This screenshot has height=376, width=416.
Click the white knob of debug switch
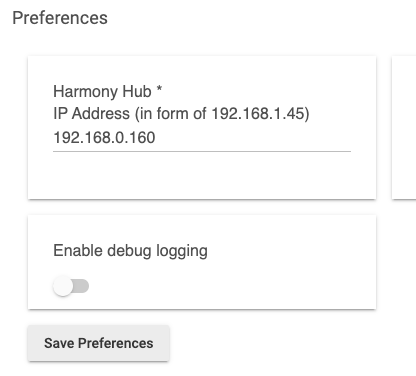coord(63,286)
